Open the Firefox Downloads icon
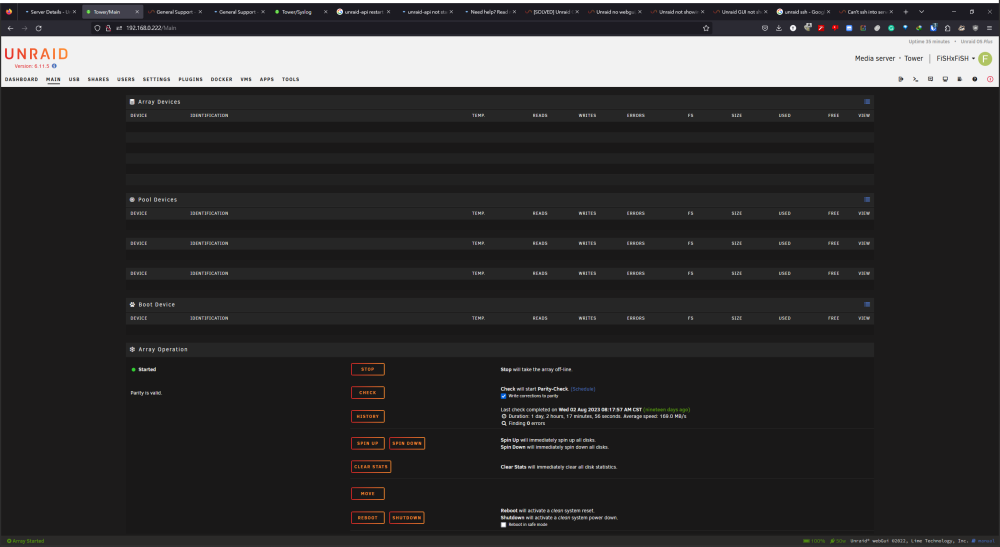The width and height of the screenshot is (1000, 547). pyautogui.click(x=779, y=28)
